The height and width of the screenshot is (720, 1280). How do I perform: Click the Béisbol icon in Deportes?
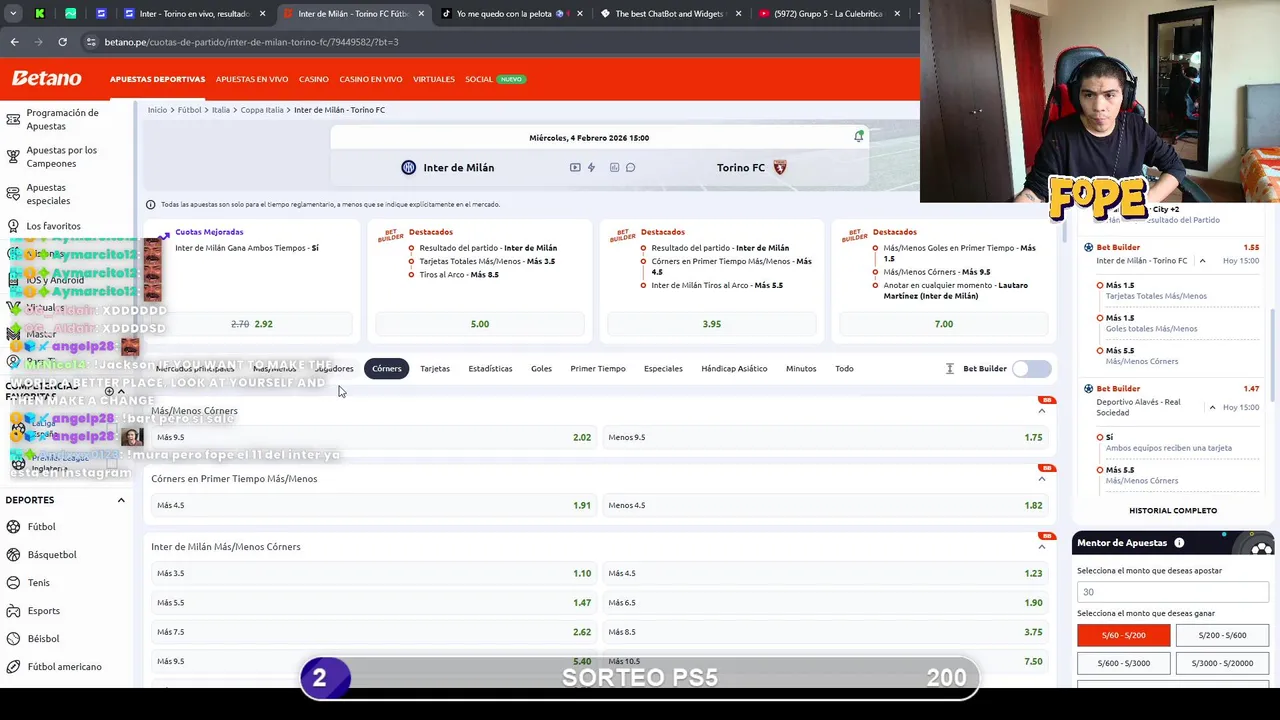(x=13, y=639)
